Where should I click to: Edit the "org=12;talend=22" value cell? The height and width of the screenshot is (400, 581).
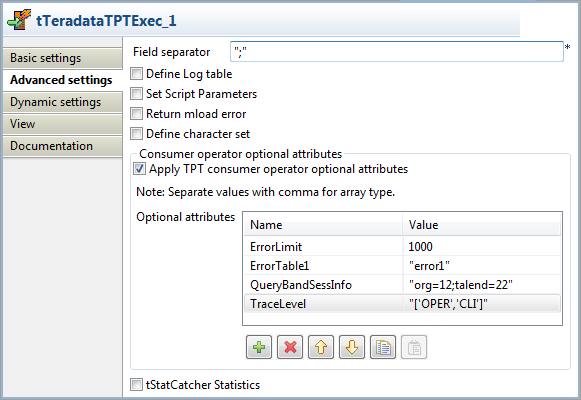481,285
